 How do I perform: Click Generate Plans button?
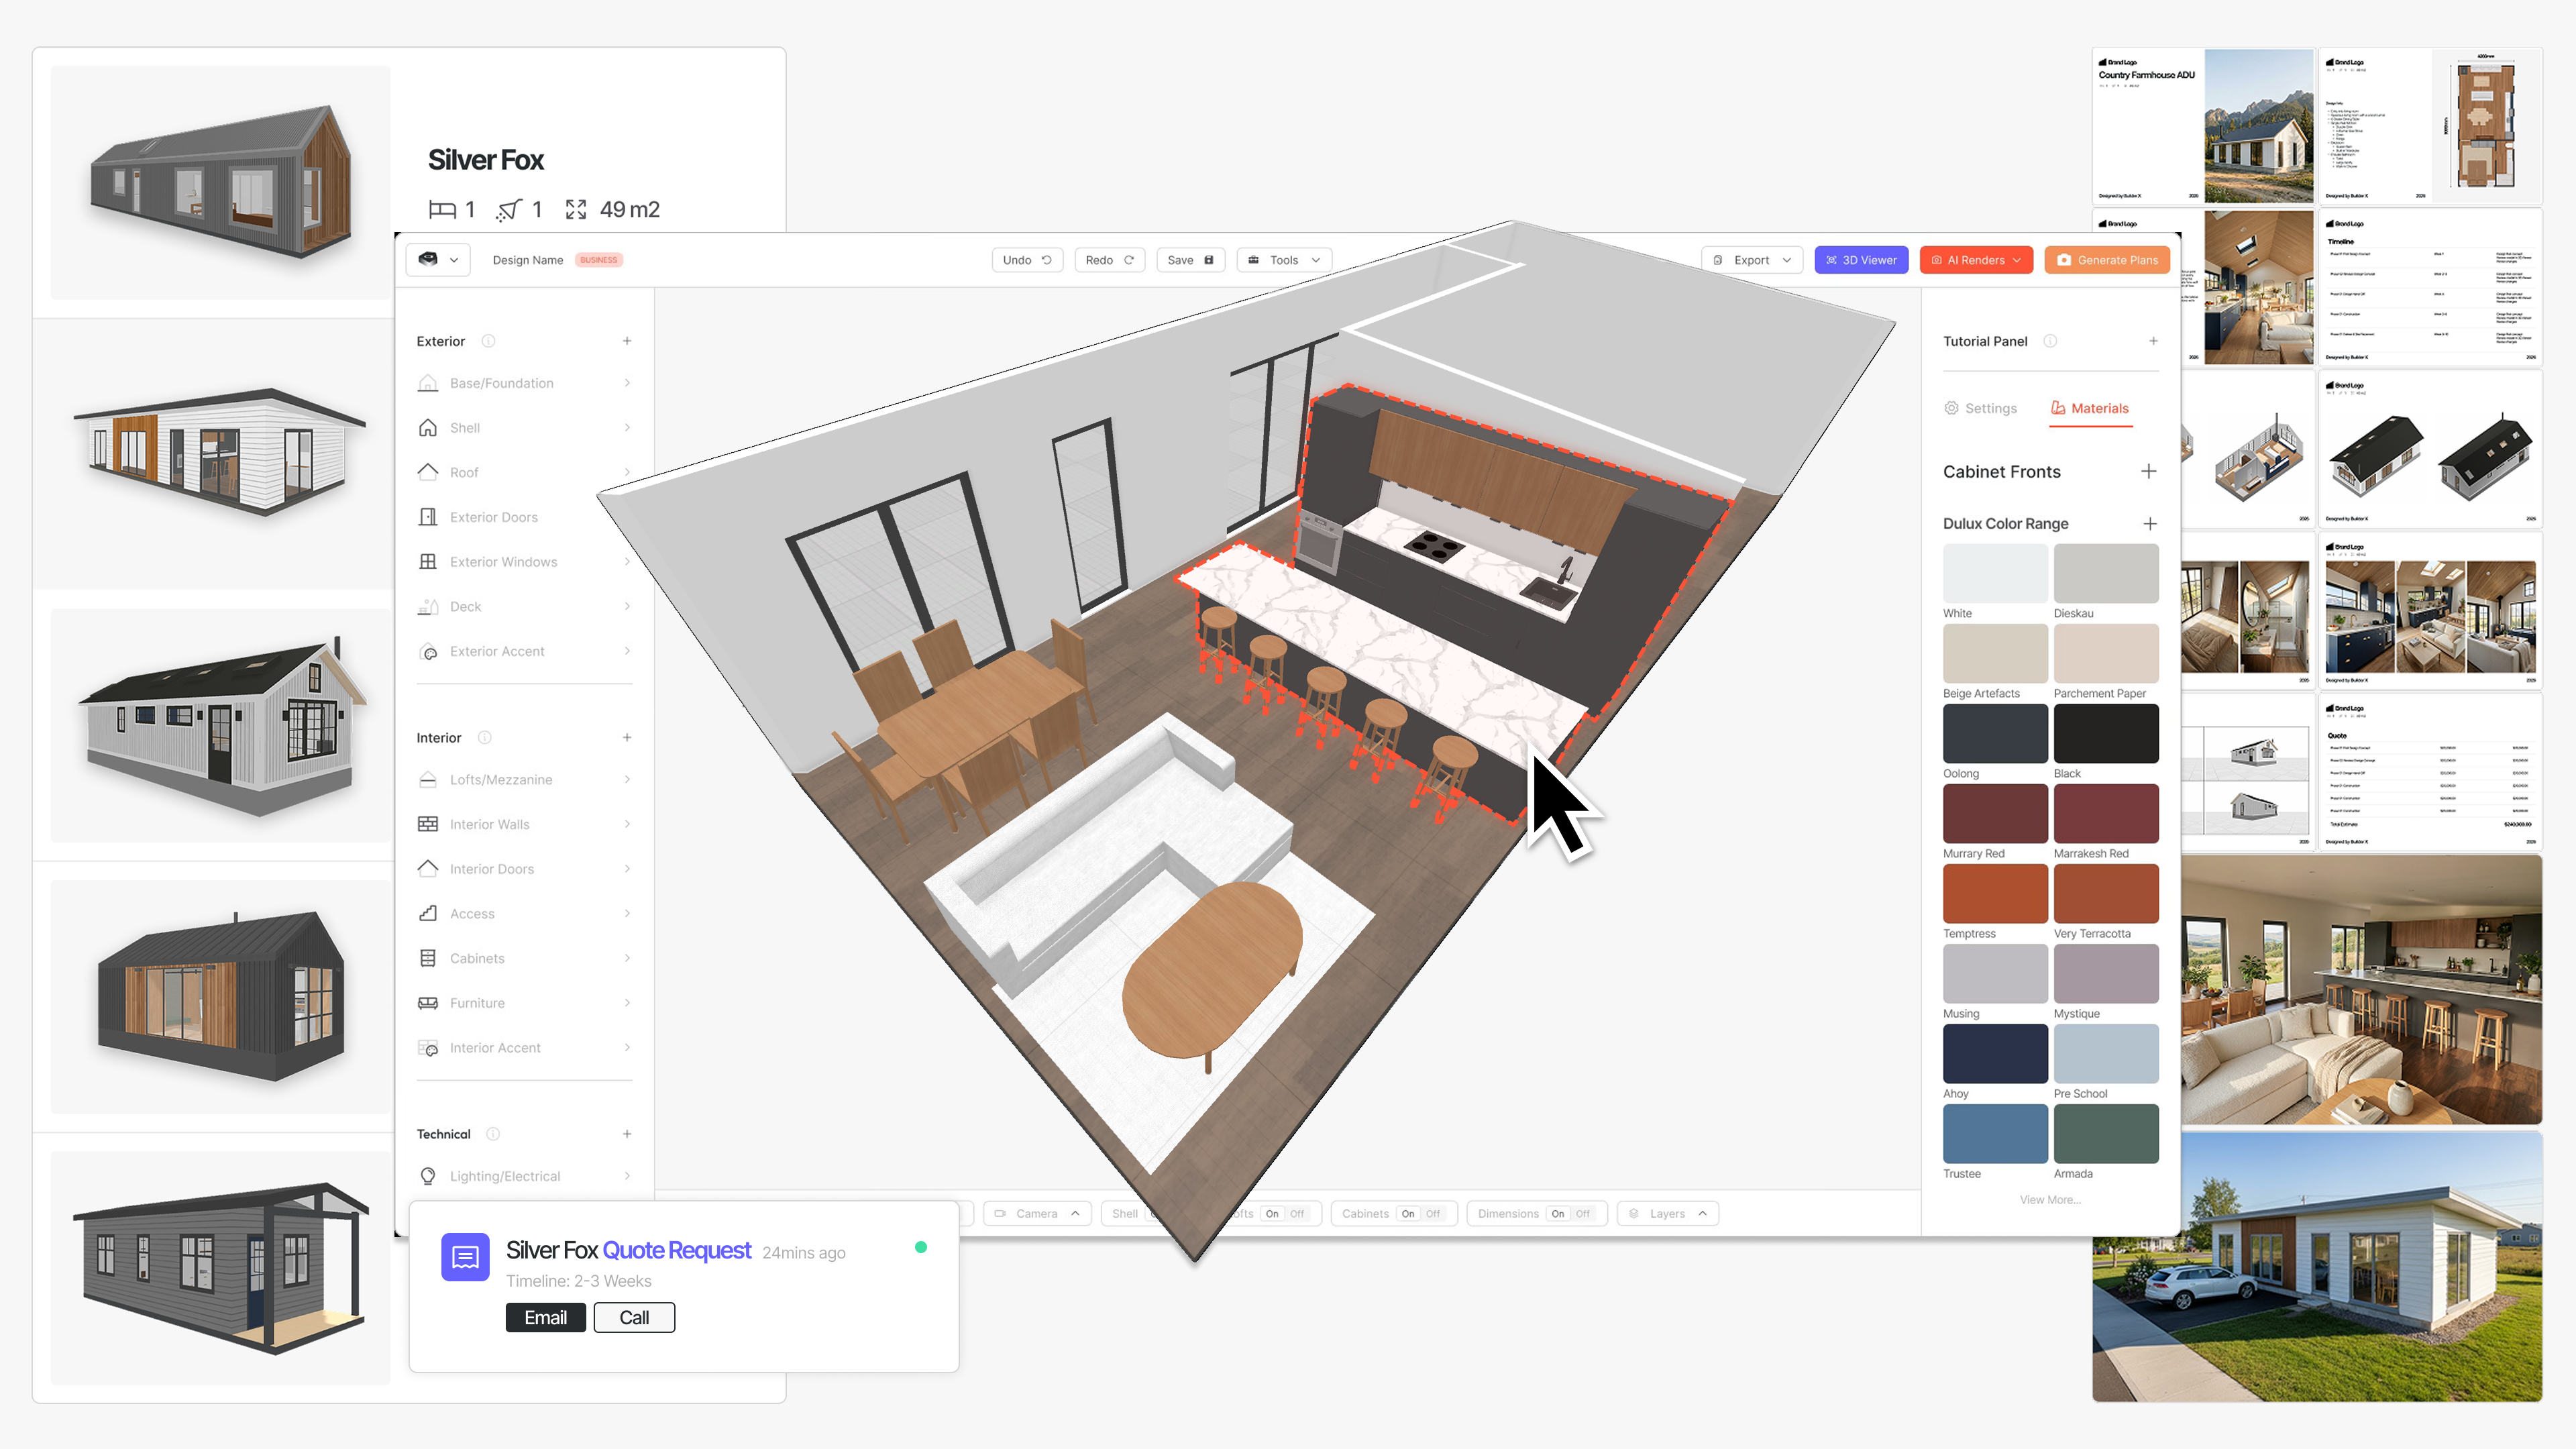(x=2107, y=260)
